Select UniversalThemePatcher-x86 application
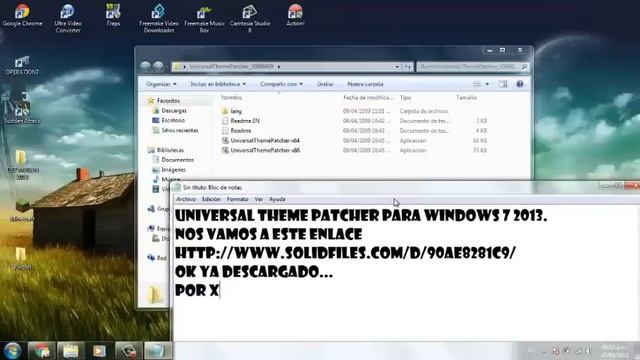640x360 pixels. click(x=265, y=150)
